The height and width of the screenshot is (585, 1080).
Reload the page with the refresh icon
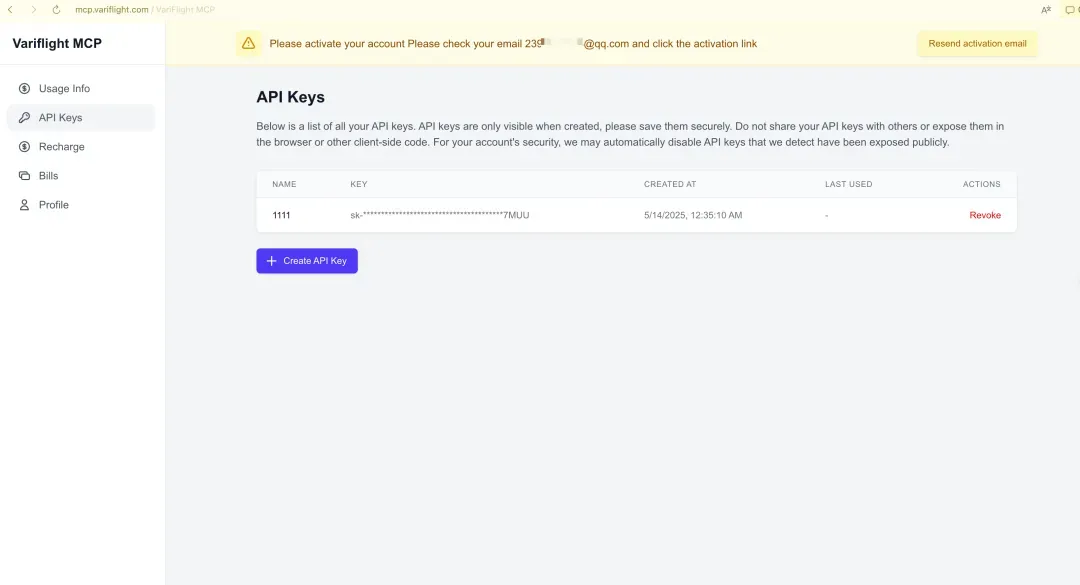pyautogui.click(x=56, y=10)
